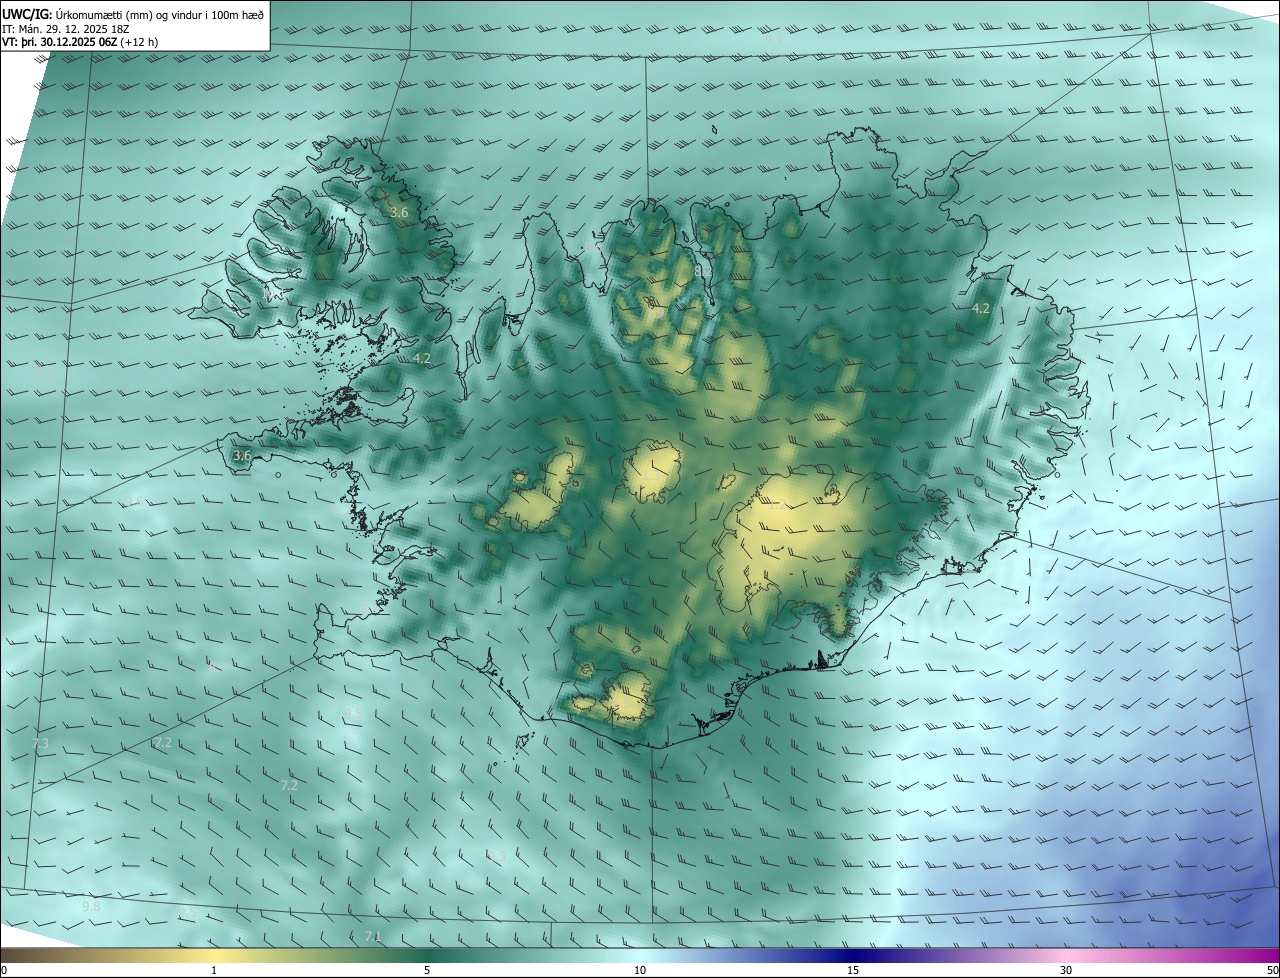Pick the purple band between 15 and 30
The width and height of the screenshot is (1280, 978).
point(960,955)
